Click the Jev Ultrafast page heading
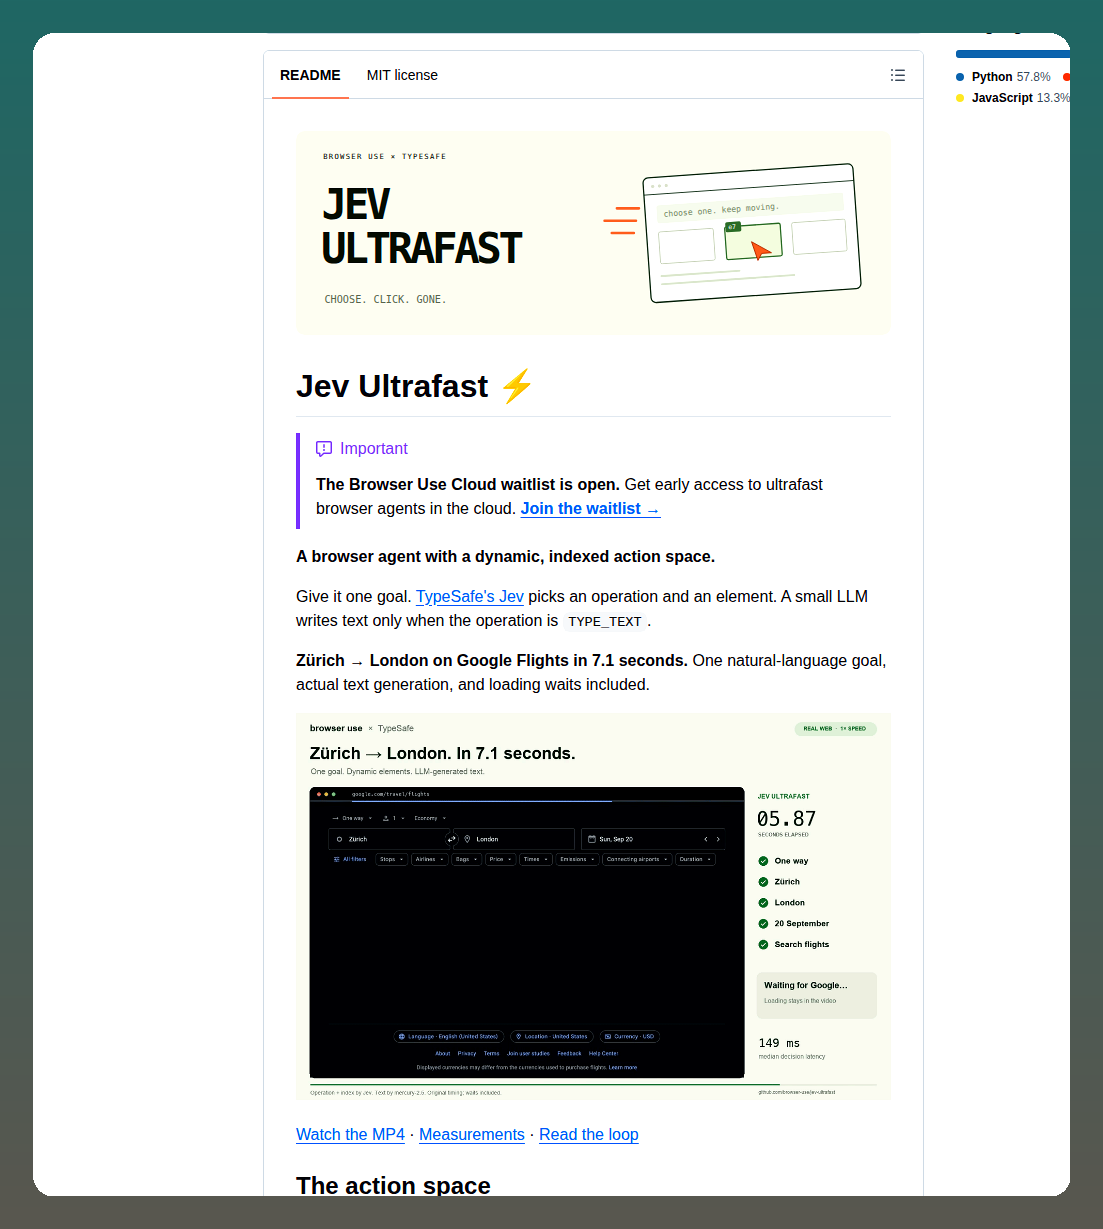 click(x=415, y=386)
